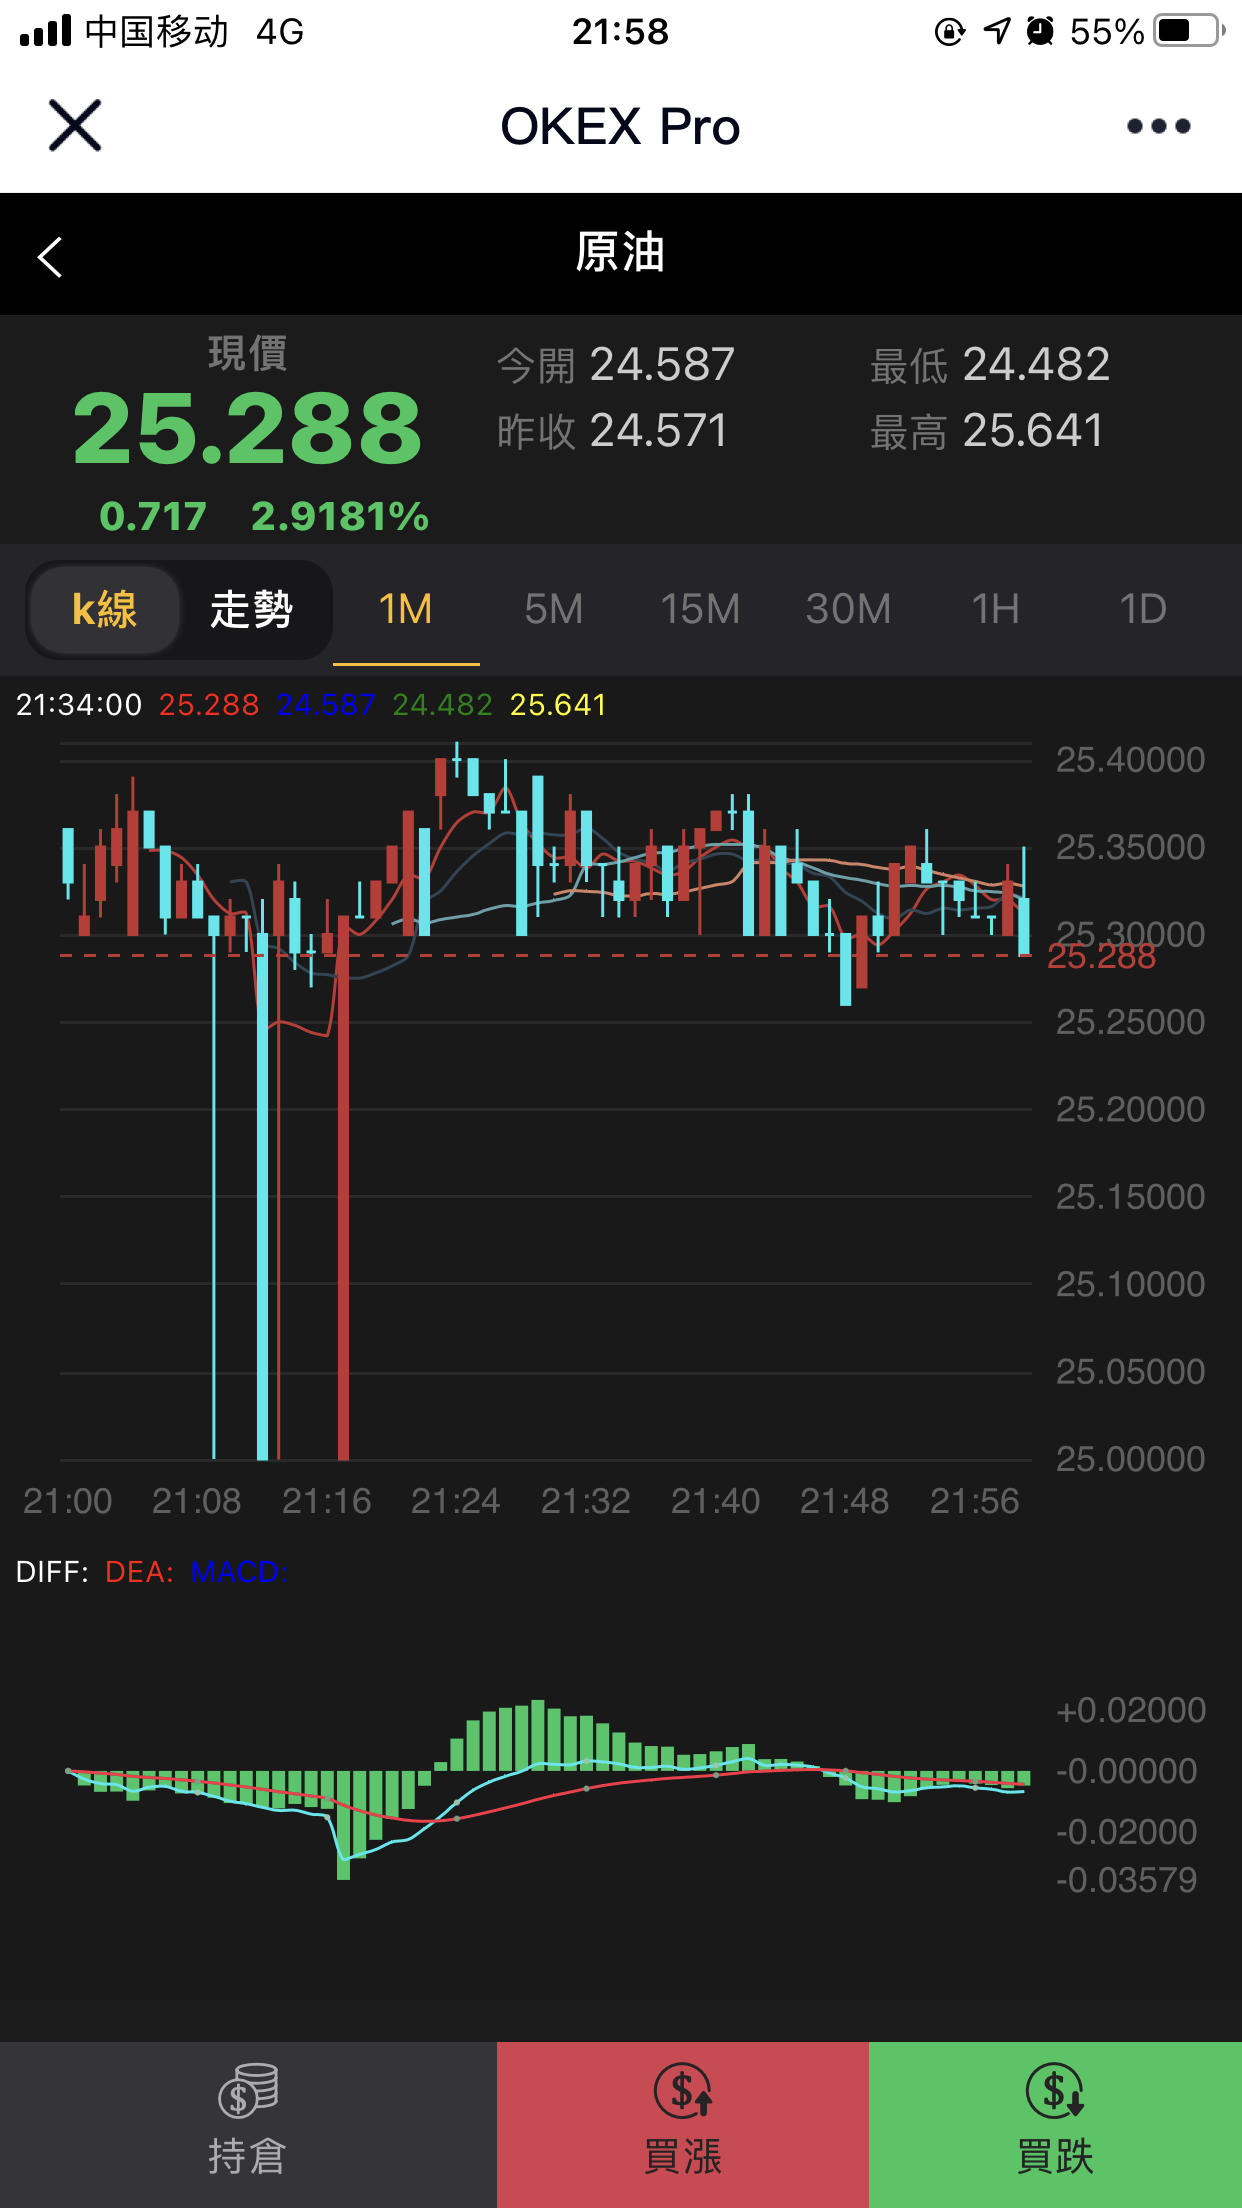Tap the alarm clock status bar icon
The height and width of the screenshot is (2208, 1242).
[1040, 31]
